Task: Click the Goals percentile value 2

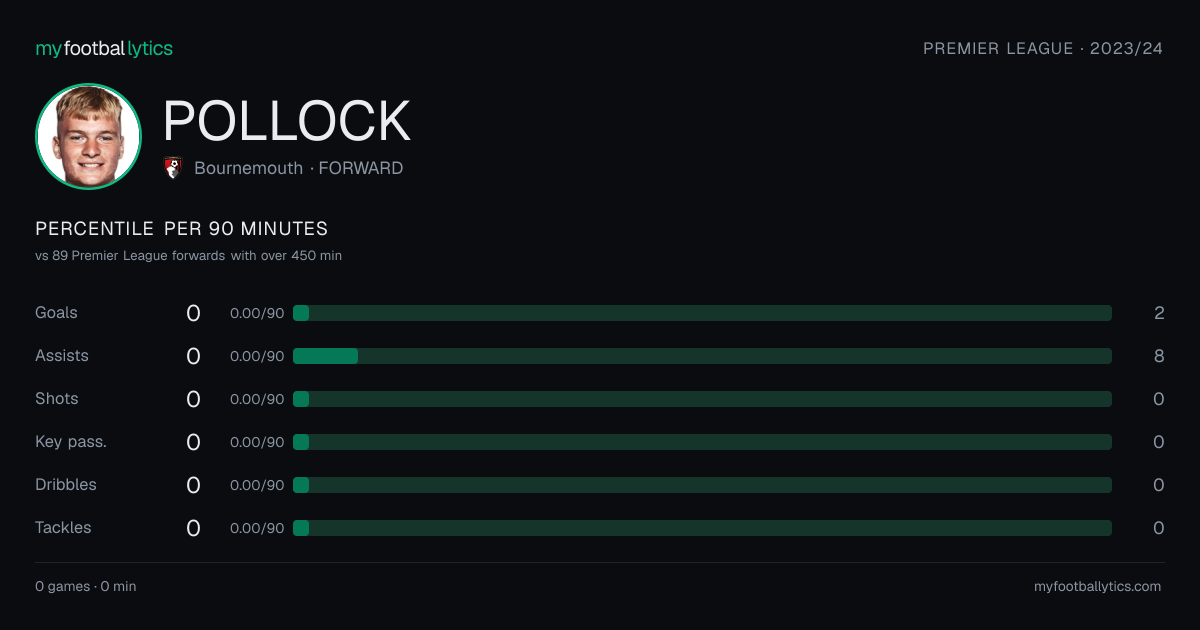Action: click(1159, 313)
